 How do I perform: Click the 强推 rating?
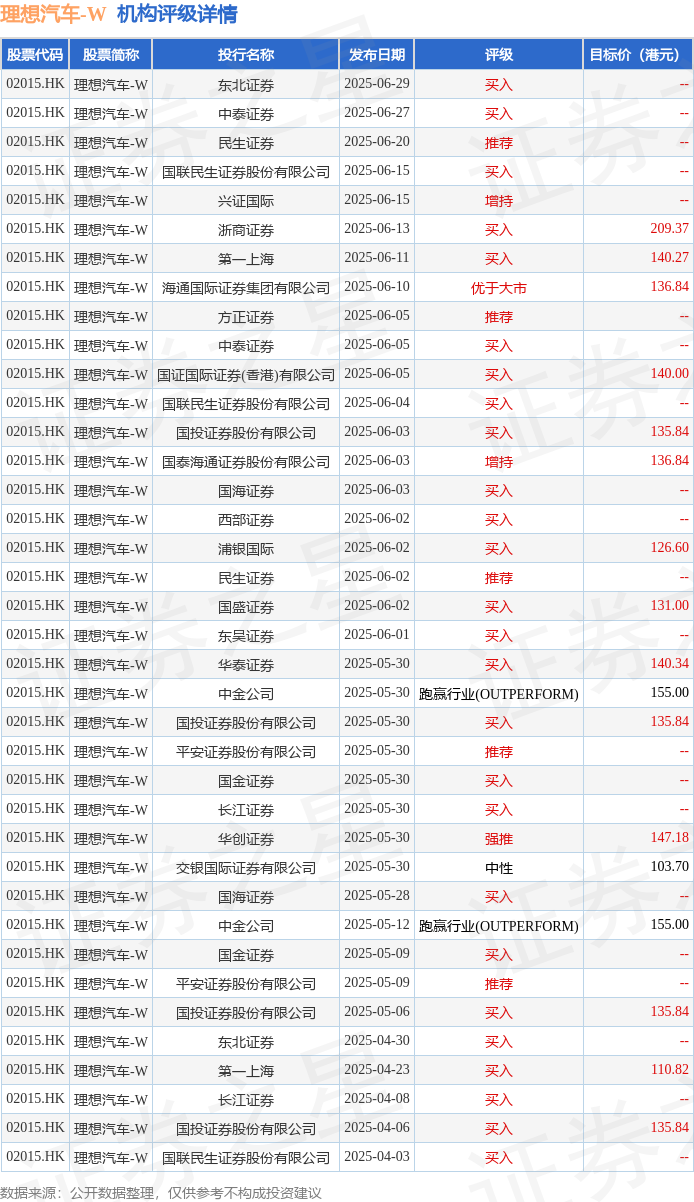pyautogui.click(x=498, y=838)
